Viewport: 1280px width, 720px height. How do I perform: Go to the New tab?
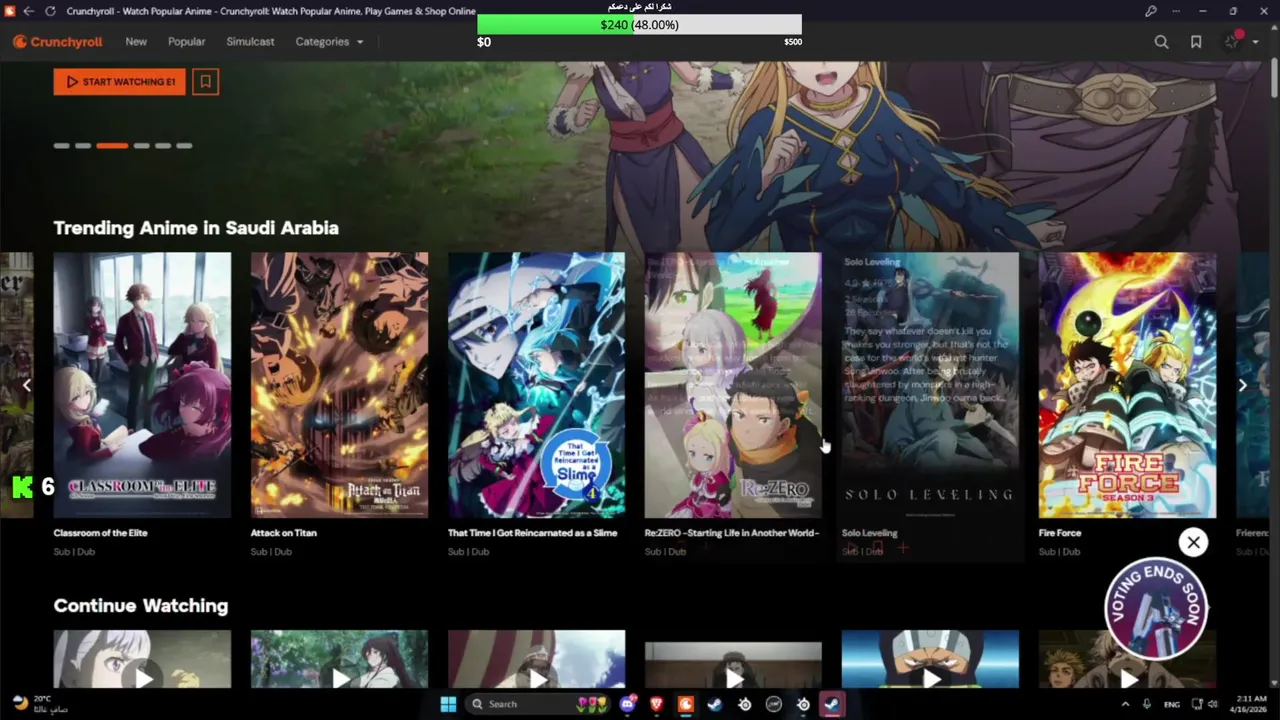[136, 42]
